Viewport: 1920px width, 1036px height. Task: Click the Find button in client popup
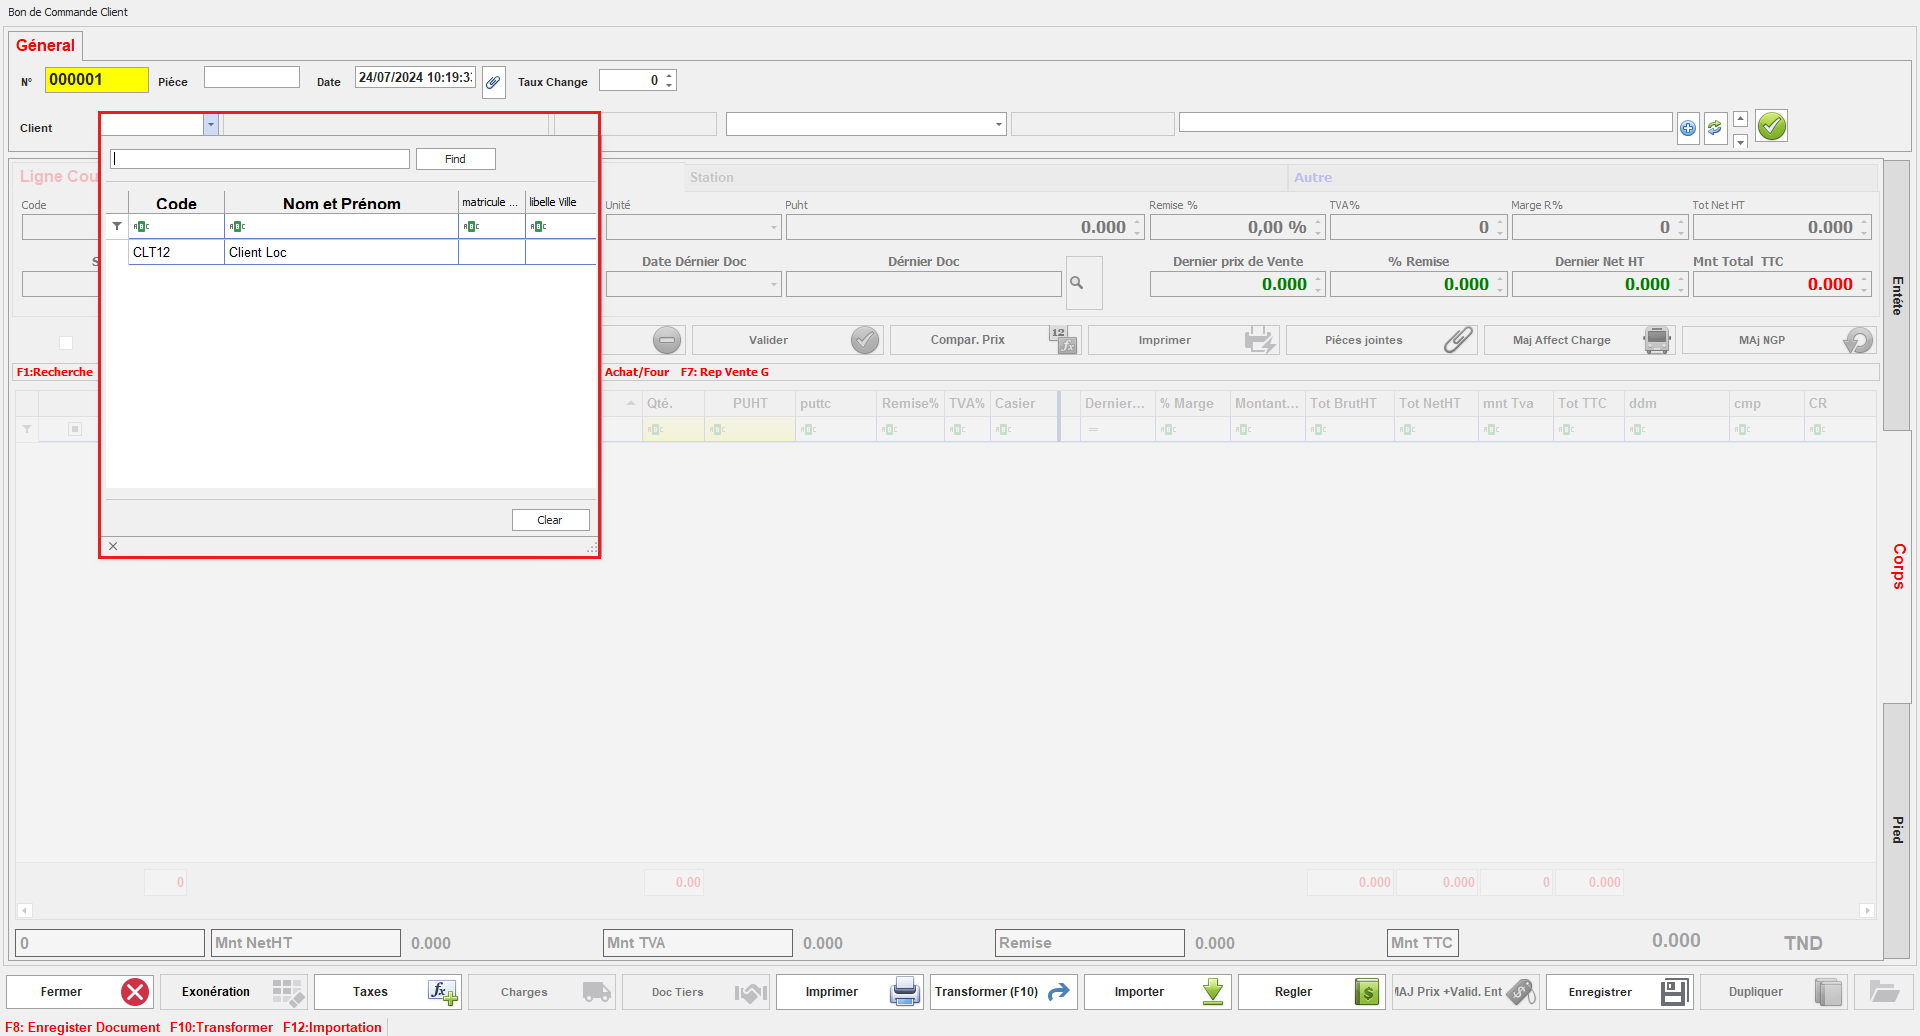(456, 159)
